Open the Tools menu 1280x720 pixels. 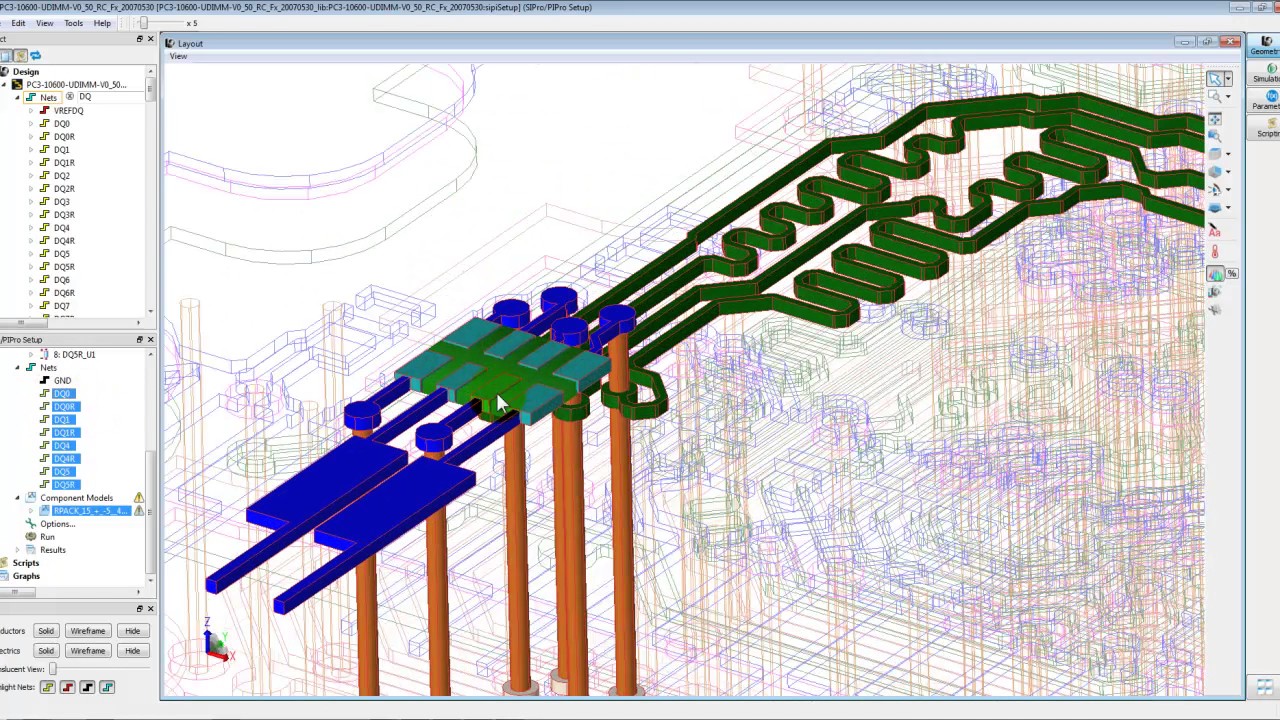74,23
